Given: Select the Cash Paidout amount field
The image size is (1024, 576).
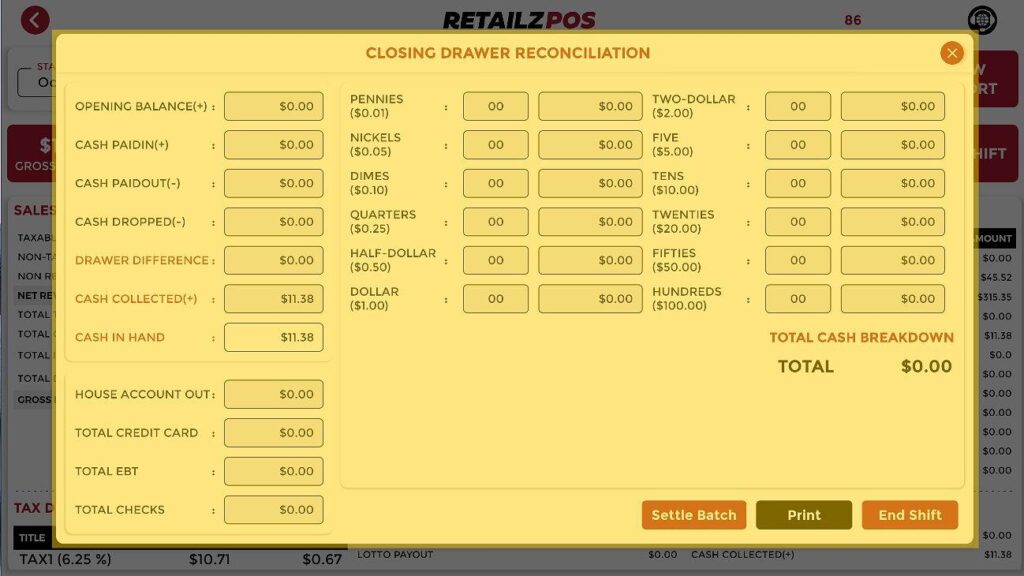Looking at the screenshot, I should [x=273, y=183].
